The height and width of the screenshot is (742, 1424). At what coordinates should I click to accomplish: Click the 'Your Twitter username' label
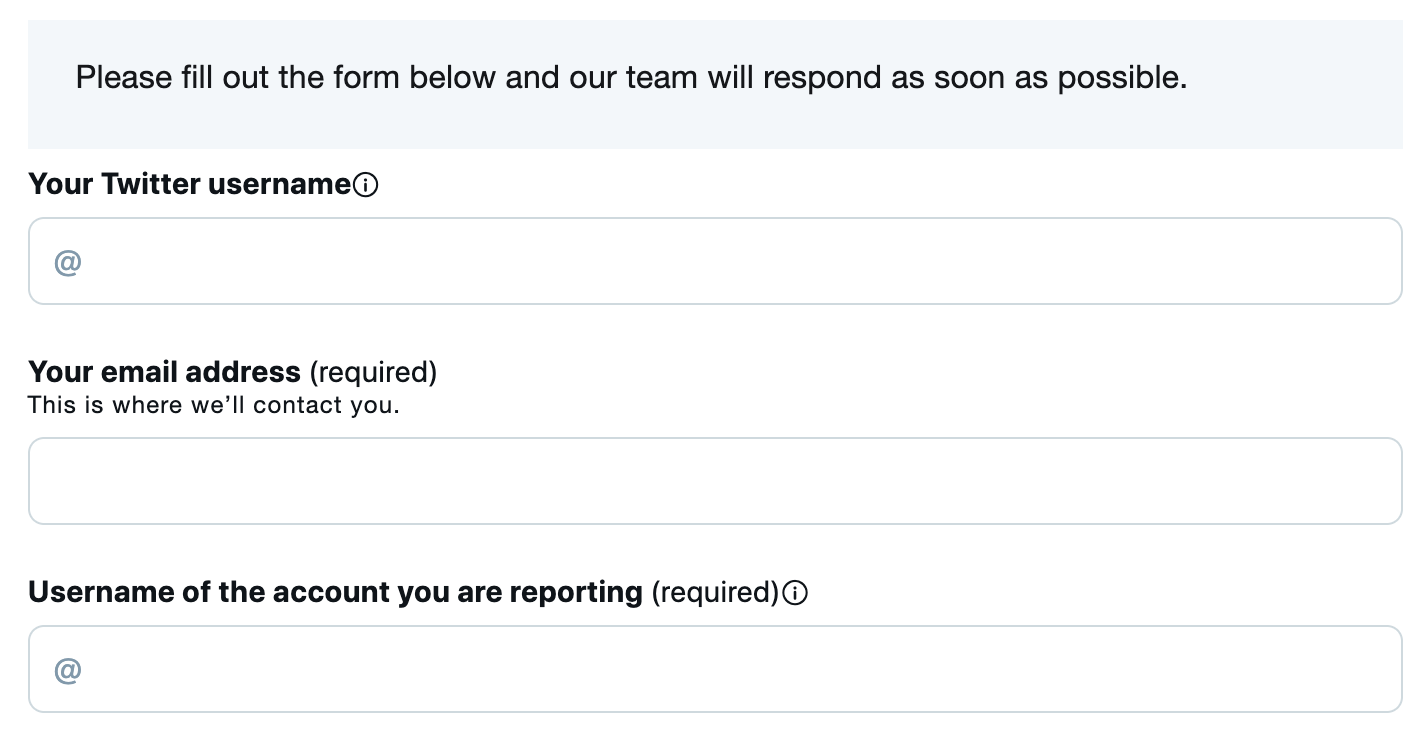coord(190,184)
